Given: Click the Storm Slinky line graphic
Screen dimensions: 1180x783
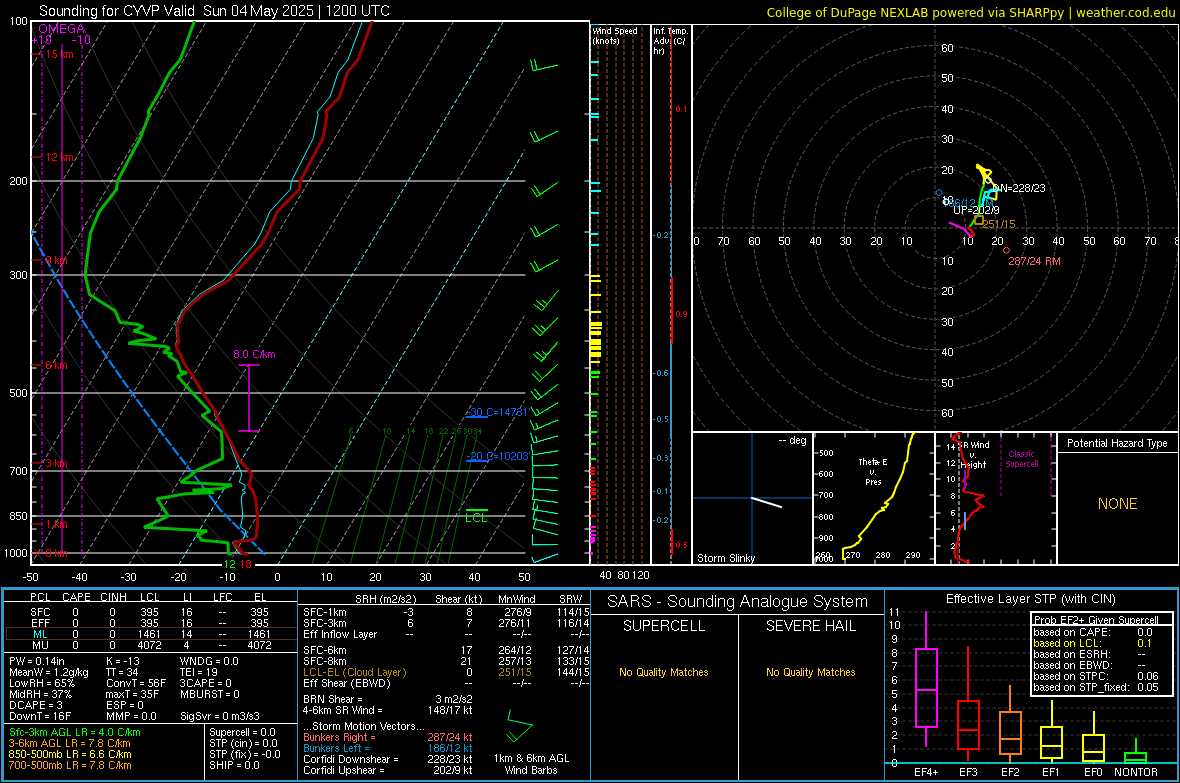Looking at the screenshot, I should [x=766, y=502].
